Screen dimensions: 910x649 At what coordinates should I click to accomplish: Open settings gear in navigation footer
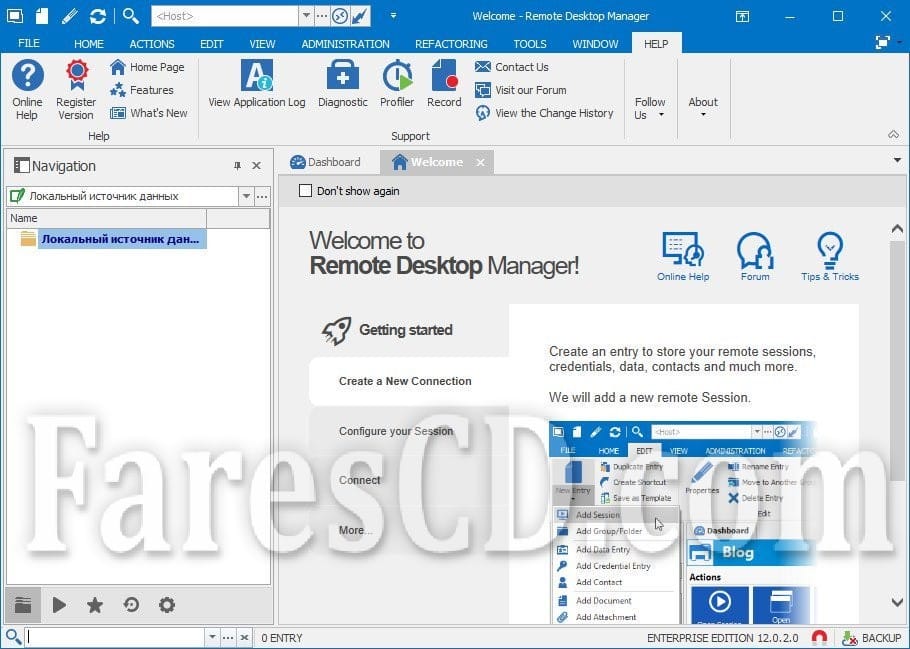[167, 605]
